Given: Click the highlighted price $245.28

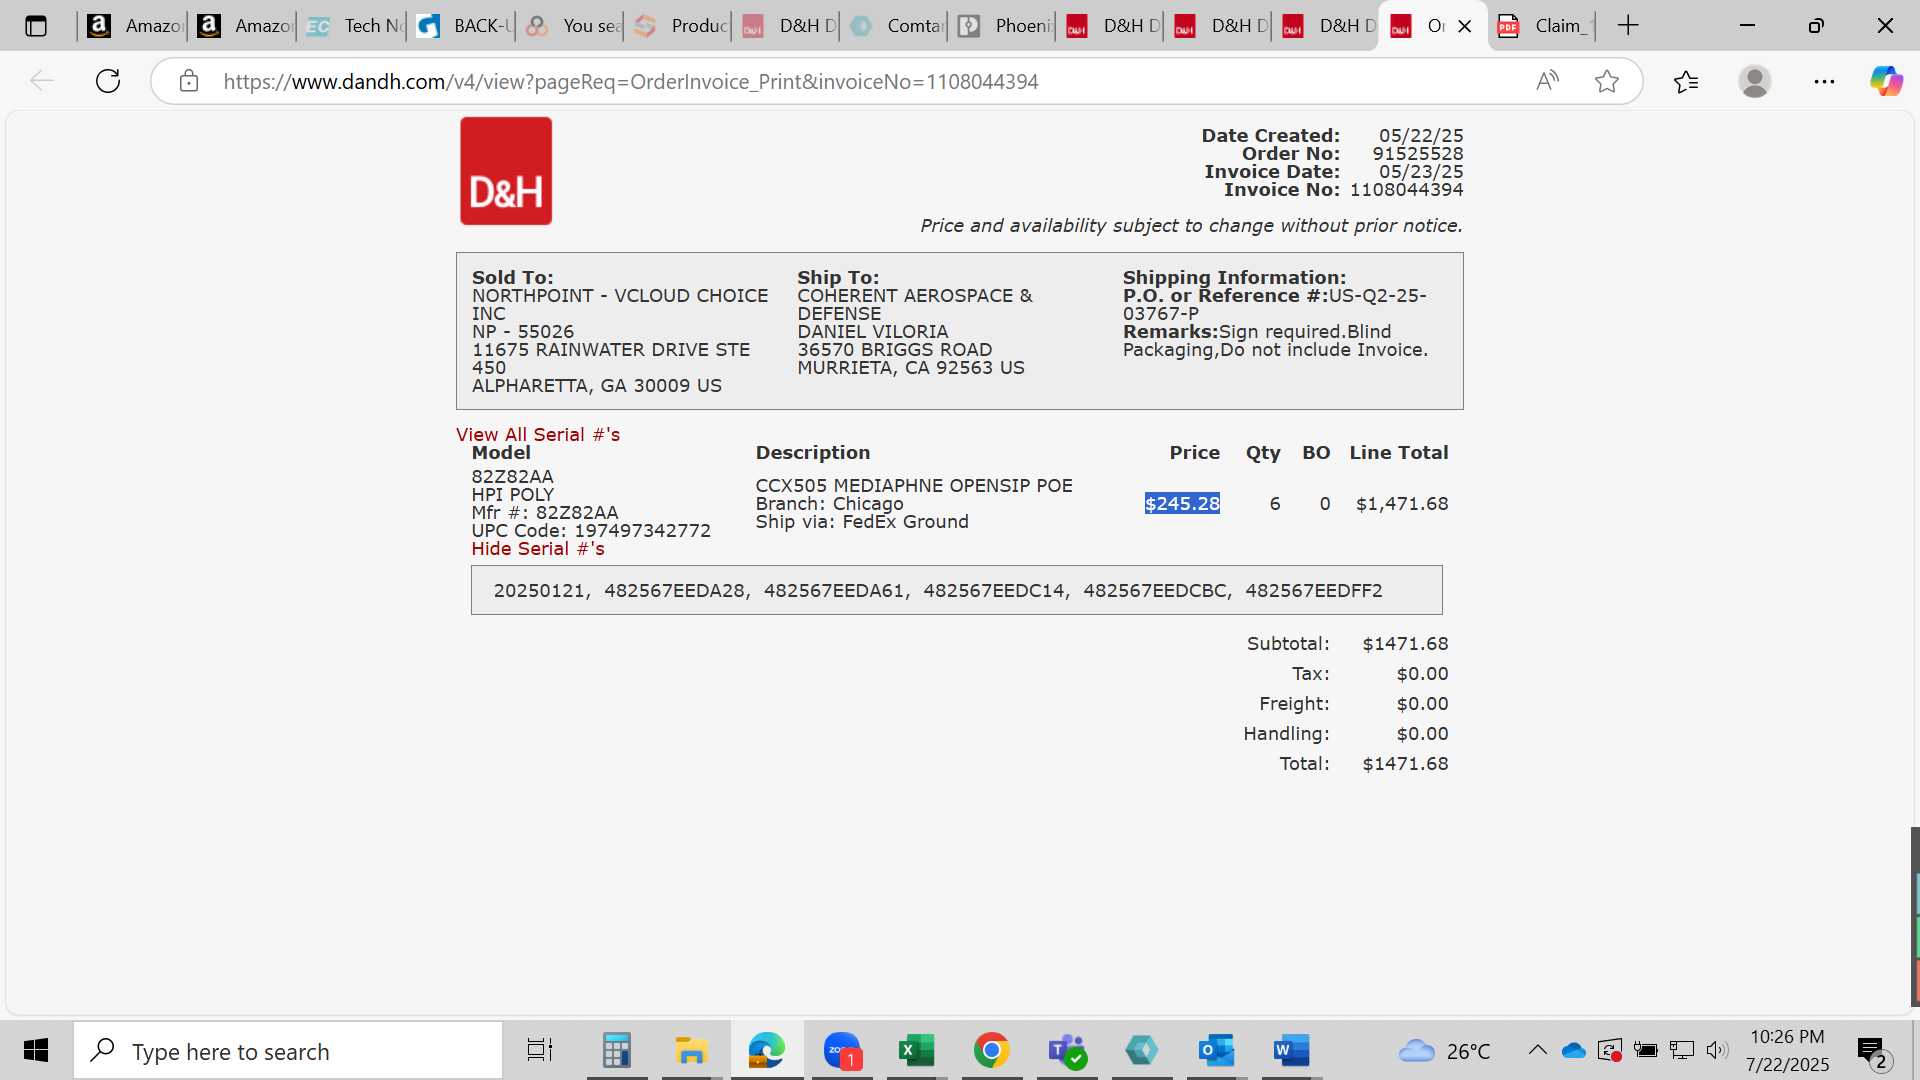Looking at the screenshot, I should coord(1182,504).
